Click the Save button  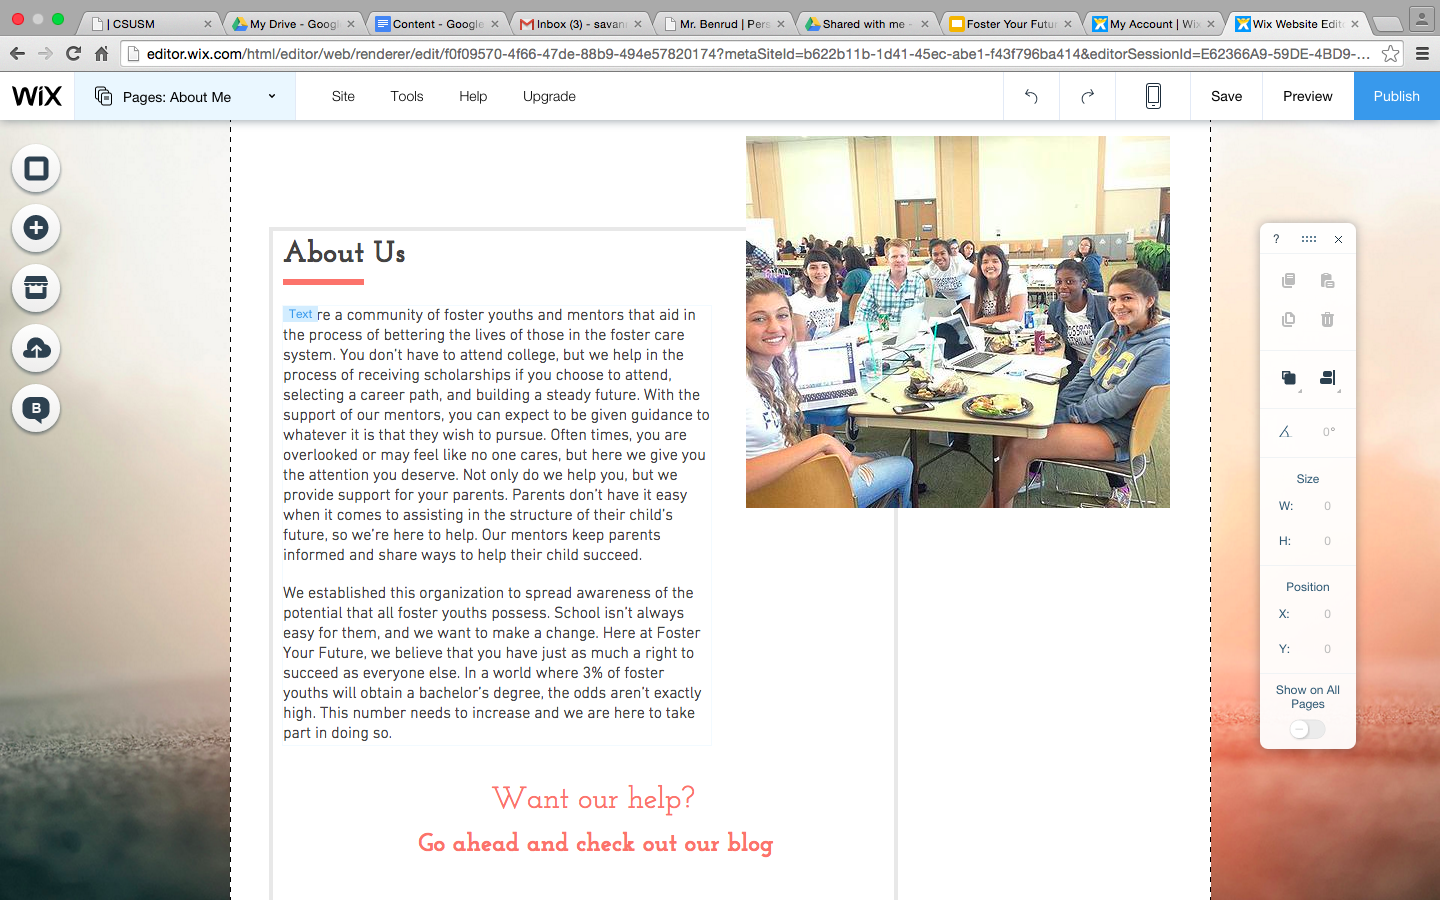click(x=1226, y=96)
